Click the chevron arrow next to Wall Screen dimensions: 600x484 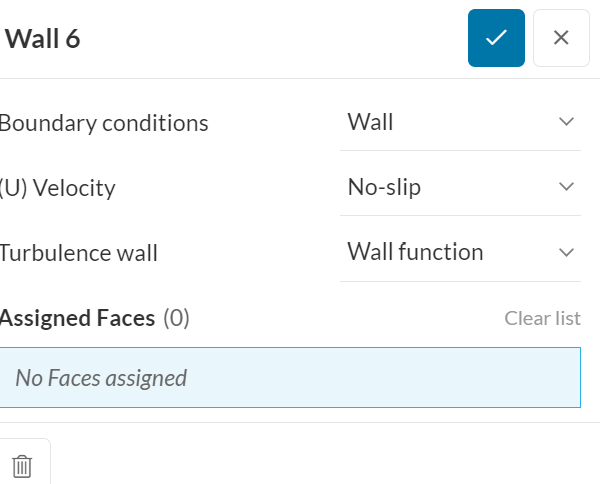[x=566, y=122]
